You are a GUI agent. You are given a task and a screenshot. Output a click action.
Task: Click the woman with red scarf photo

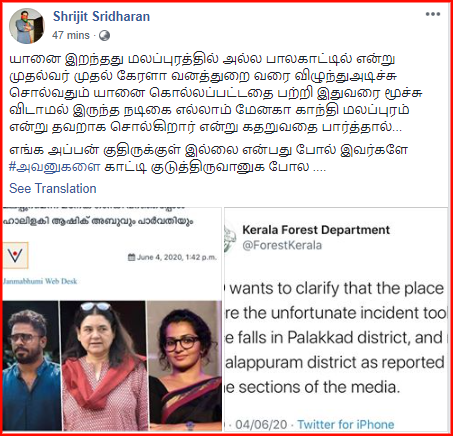(x=103, y=366)
